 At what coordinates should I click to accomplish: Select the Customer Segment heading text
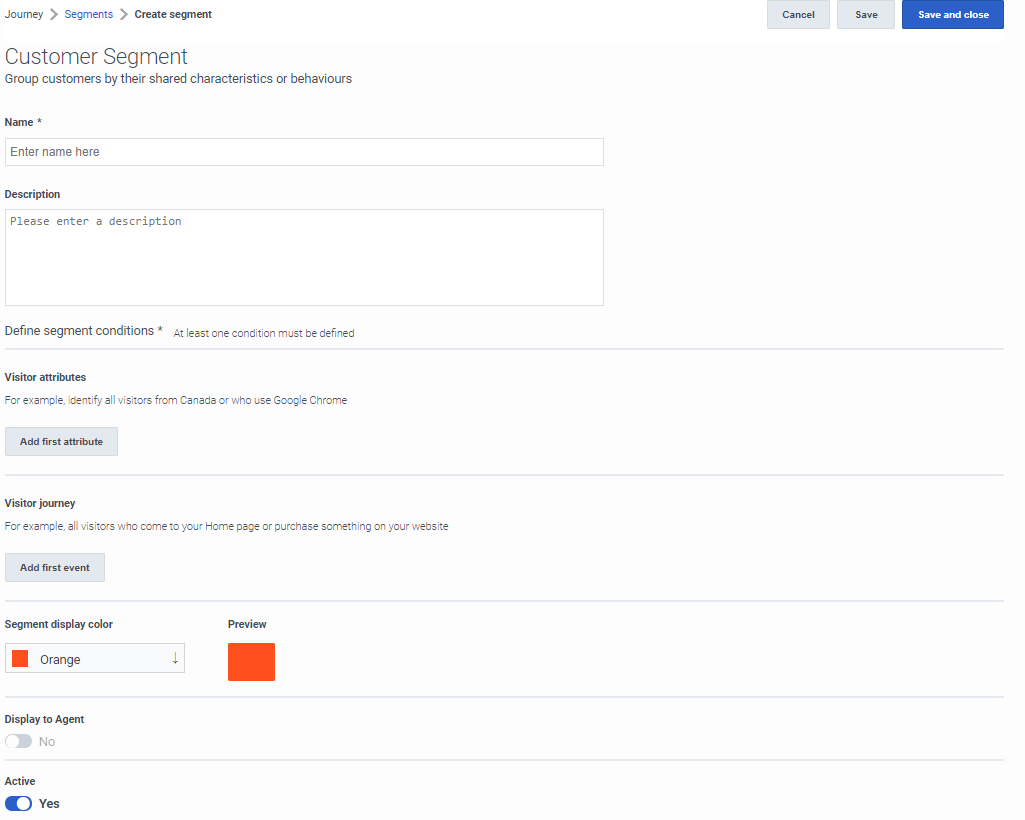click(x=96, y=56)
